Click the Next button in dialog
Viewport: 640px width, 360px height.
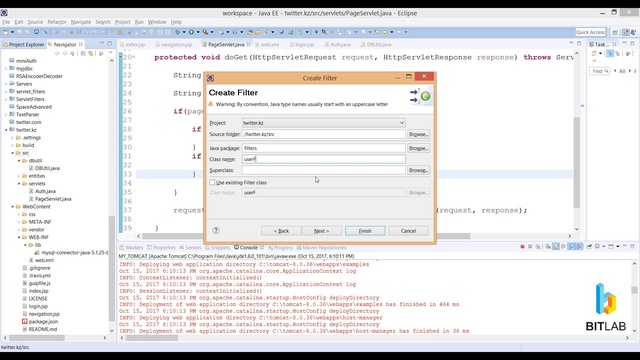pos(322,231)
